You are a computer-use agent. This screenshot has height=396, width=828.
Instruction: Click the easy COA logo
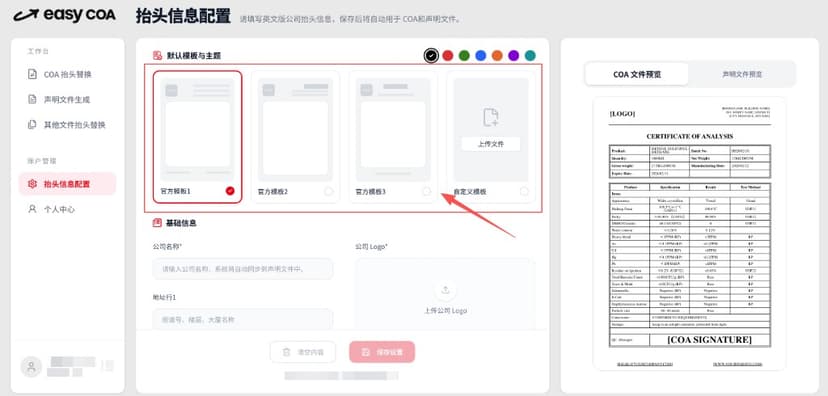(x=64, y=15)
